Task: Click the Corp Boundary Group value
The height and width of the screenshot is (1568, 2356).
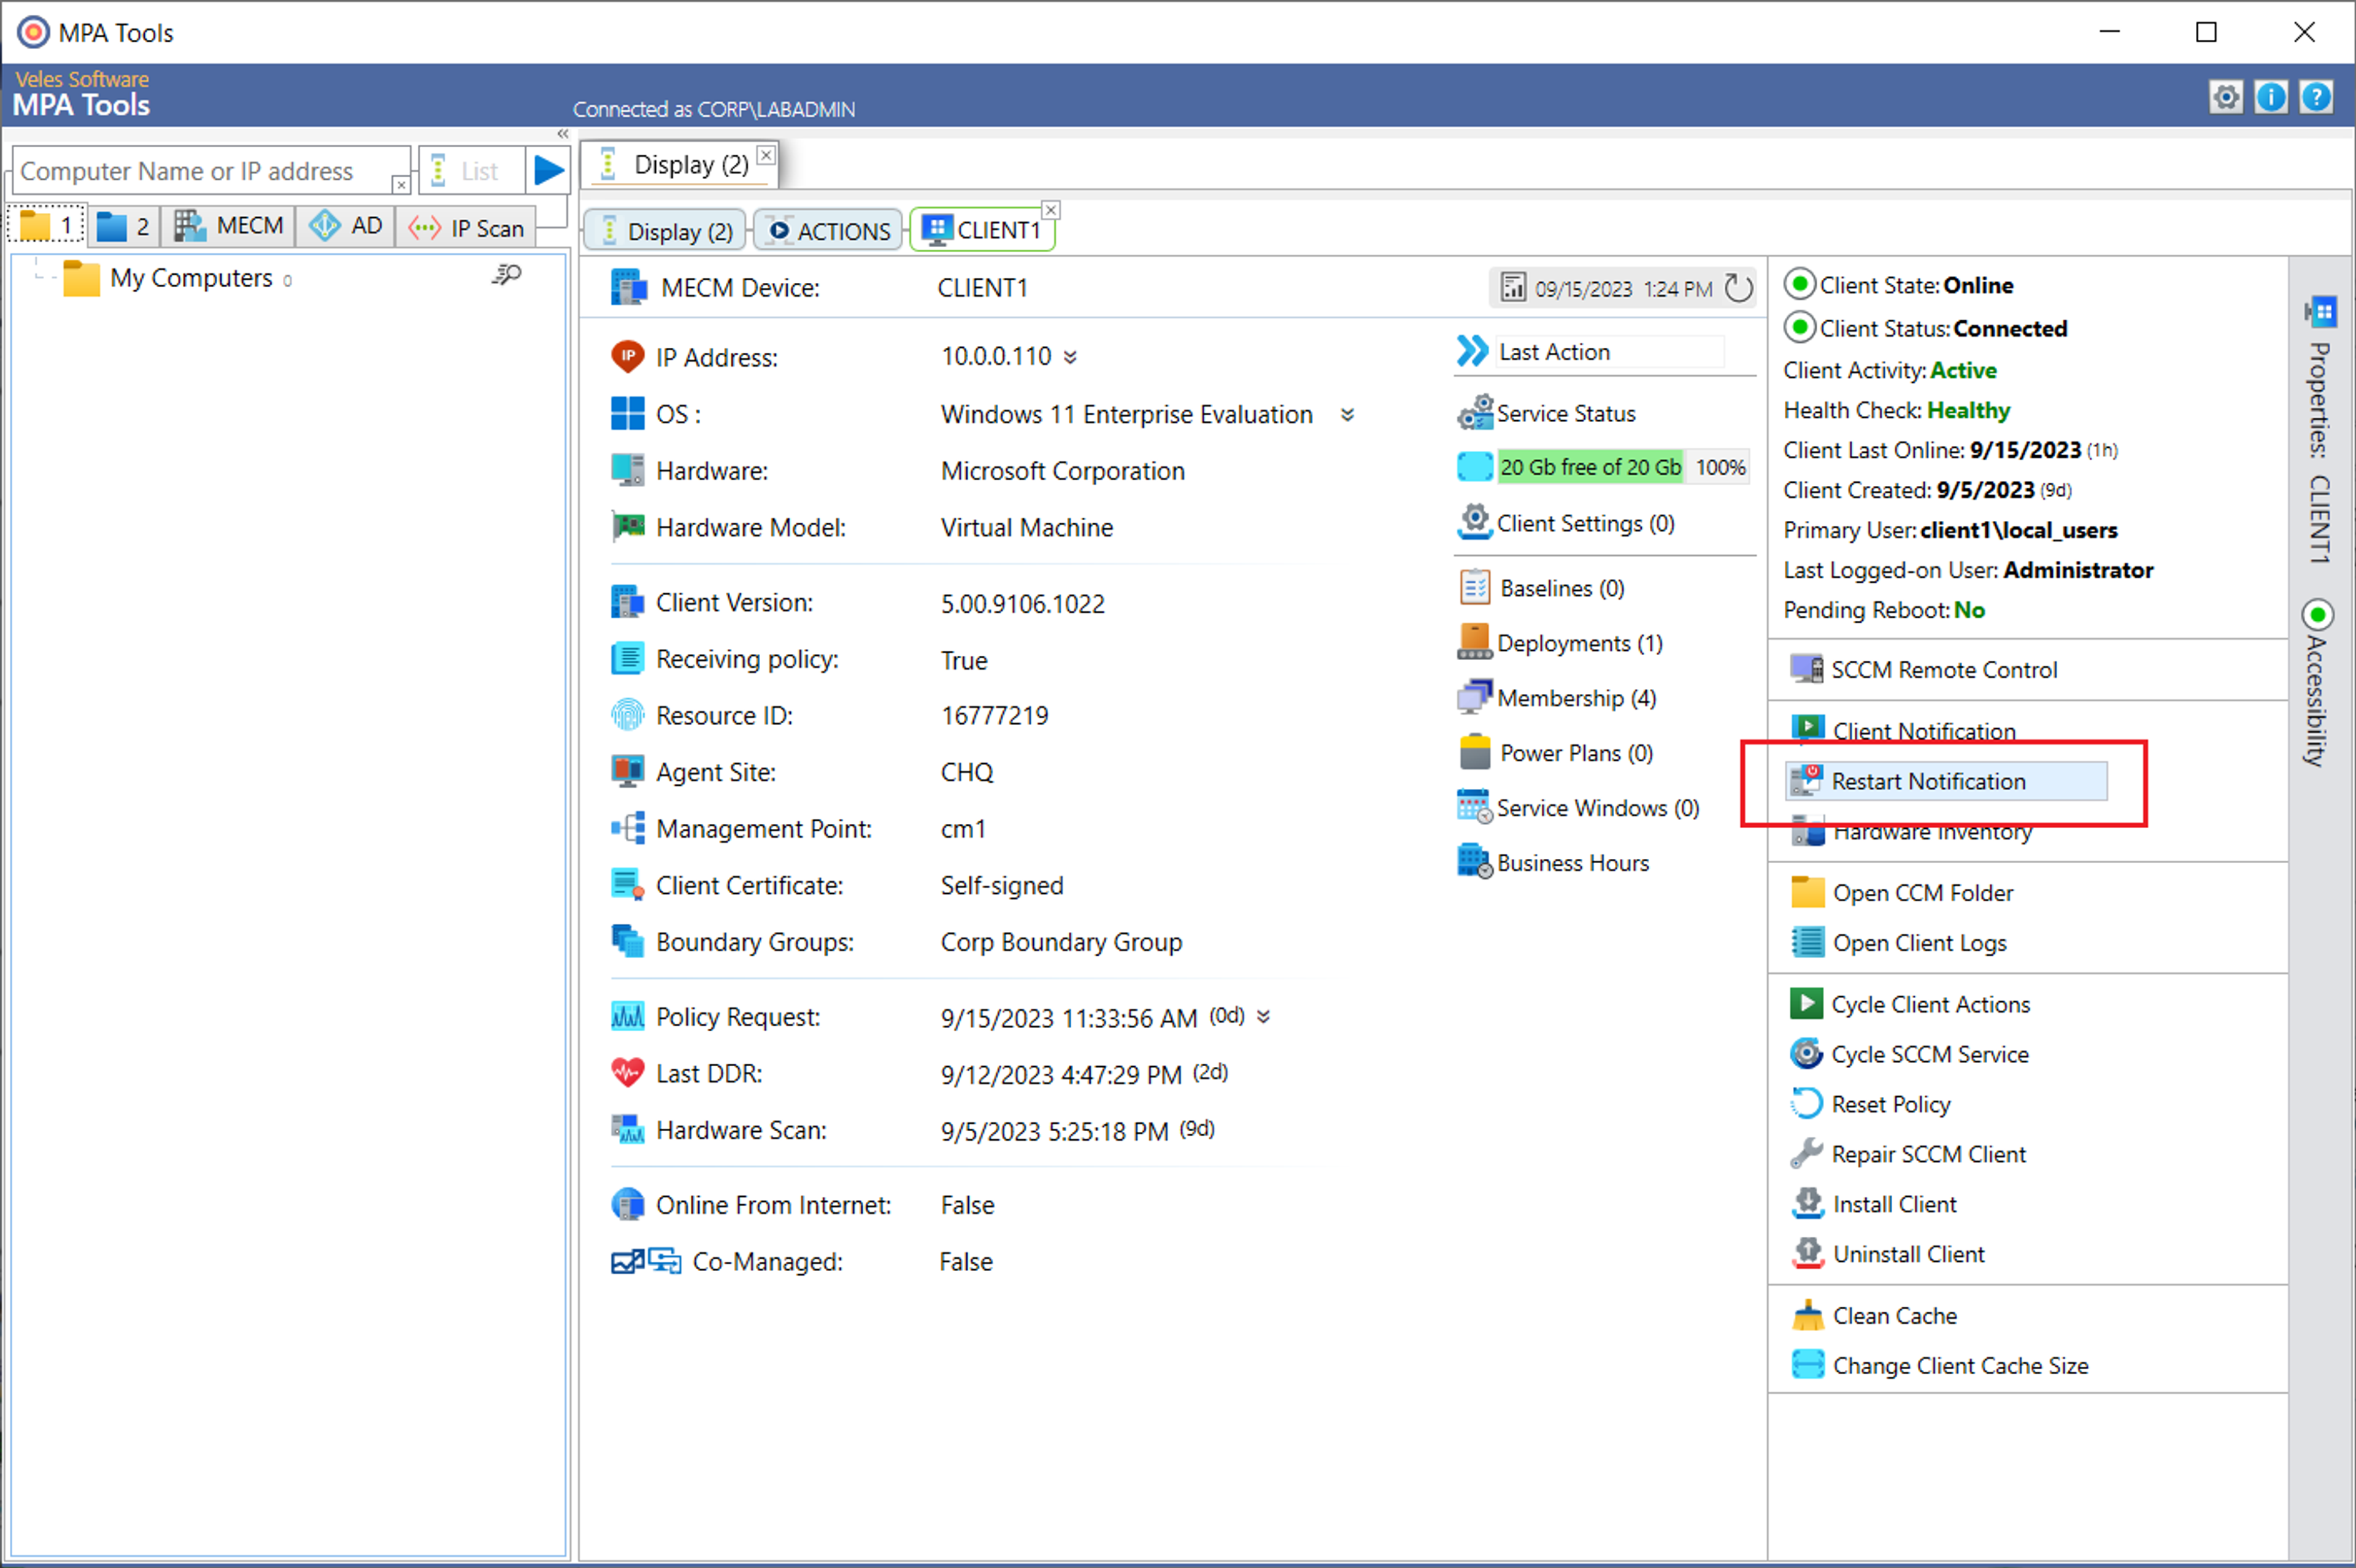Action: pos(1061,942)
